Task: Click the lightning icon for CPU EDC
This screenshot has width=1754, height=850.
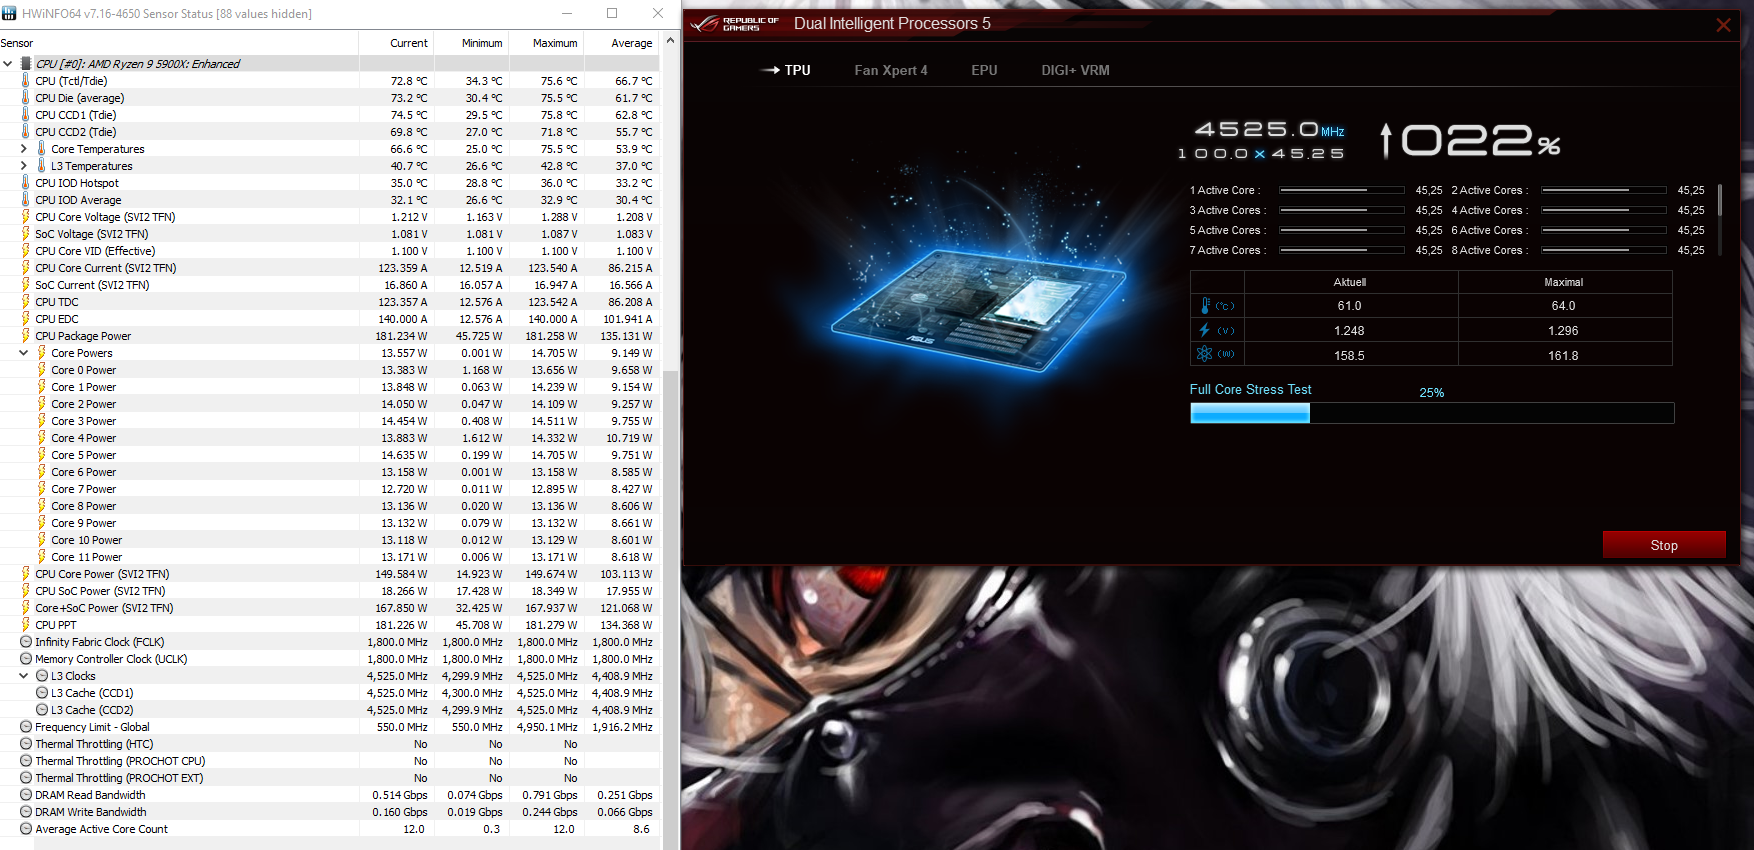Action: (26, 318)
